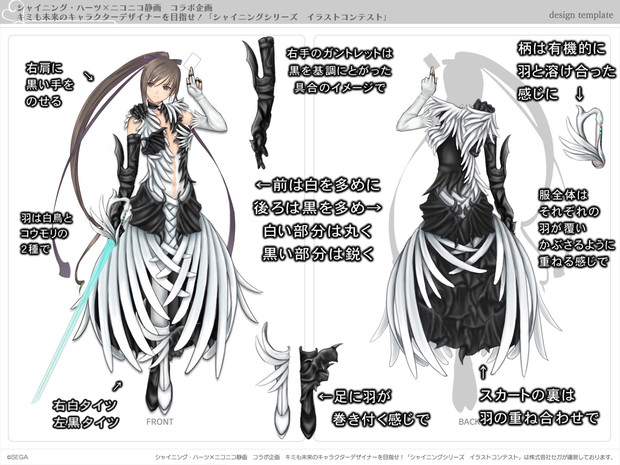This screenshot has width=620, height=465.
Task: Select header line starting 'キミも未来のキャラクターデザイナー'
Action: [x=202, y=17]
